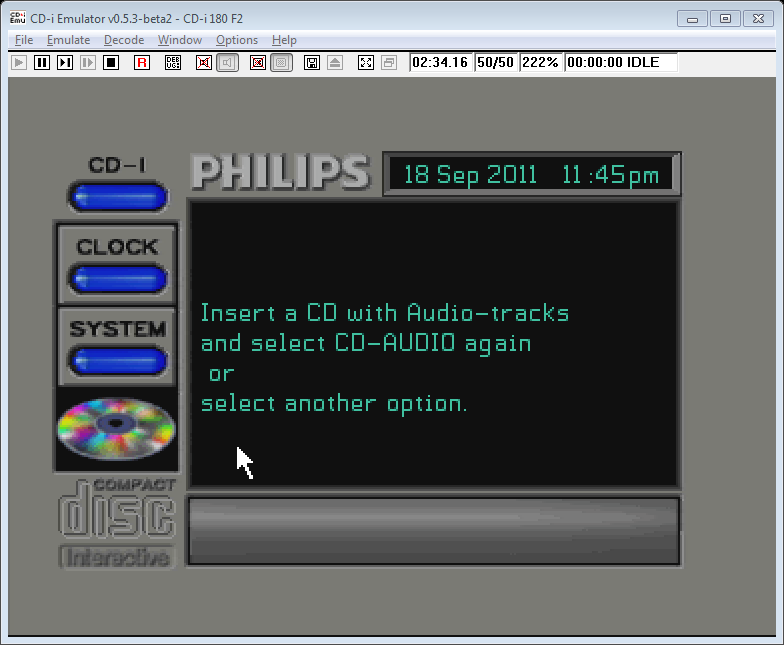Click the 50/50 frame rate indicator
Screen dimensions: 784x645
pyautogui.click(x=495, y=62)
